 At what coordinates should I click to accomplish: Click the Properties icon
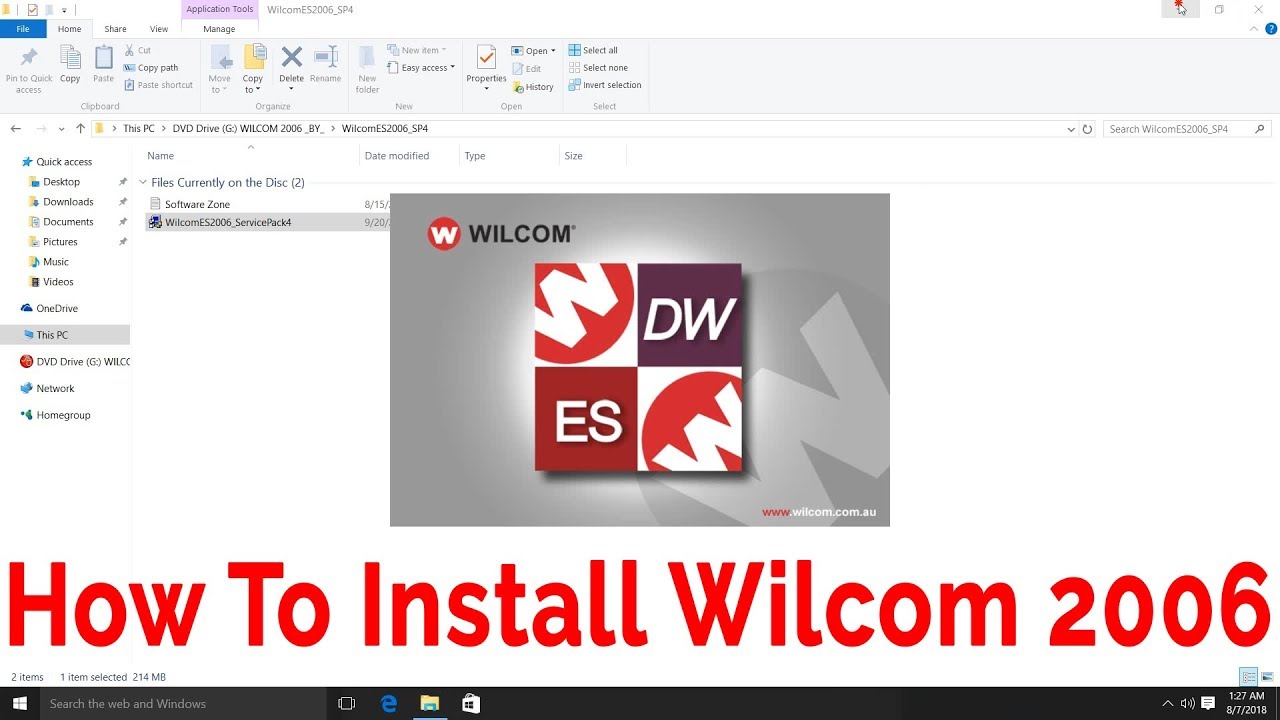(x=486, y=66)
